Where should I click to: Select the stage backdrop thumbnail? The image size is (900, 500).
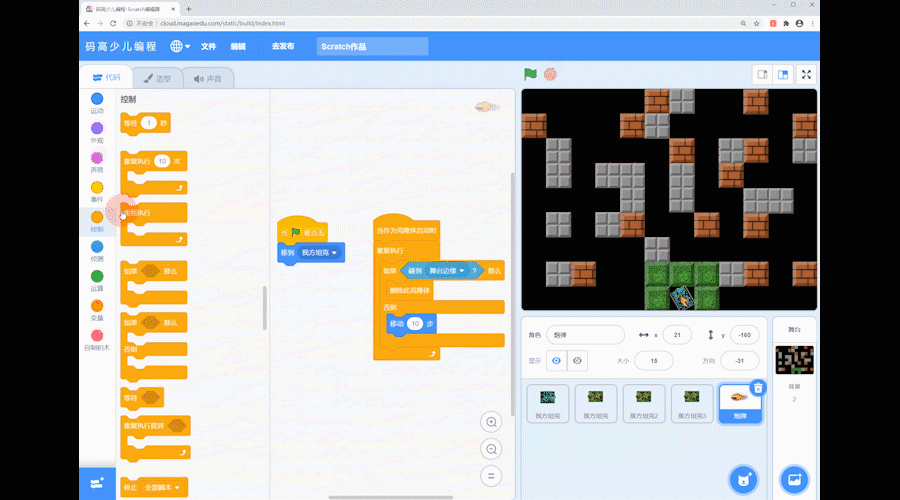coord(794,360)
